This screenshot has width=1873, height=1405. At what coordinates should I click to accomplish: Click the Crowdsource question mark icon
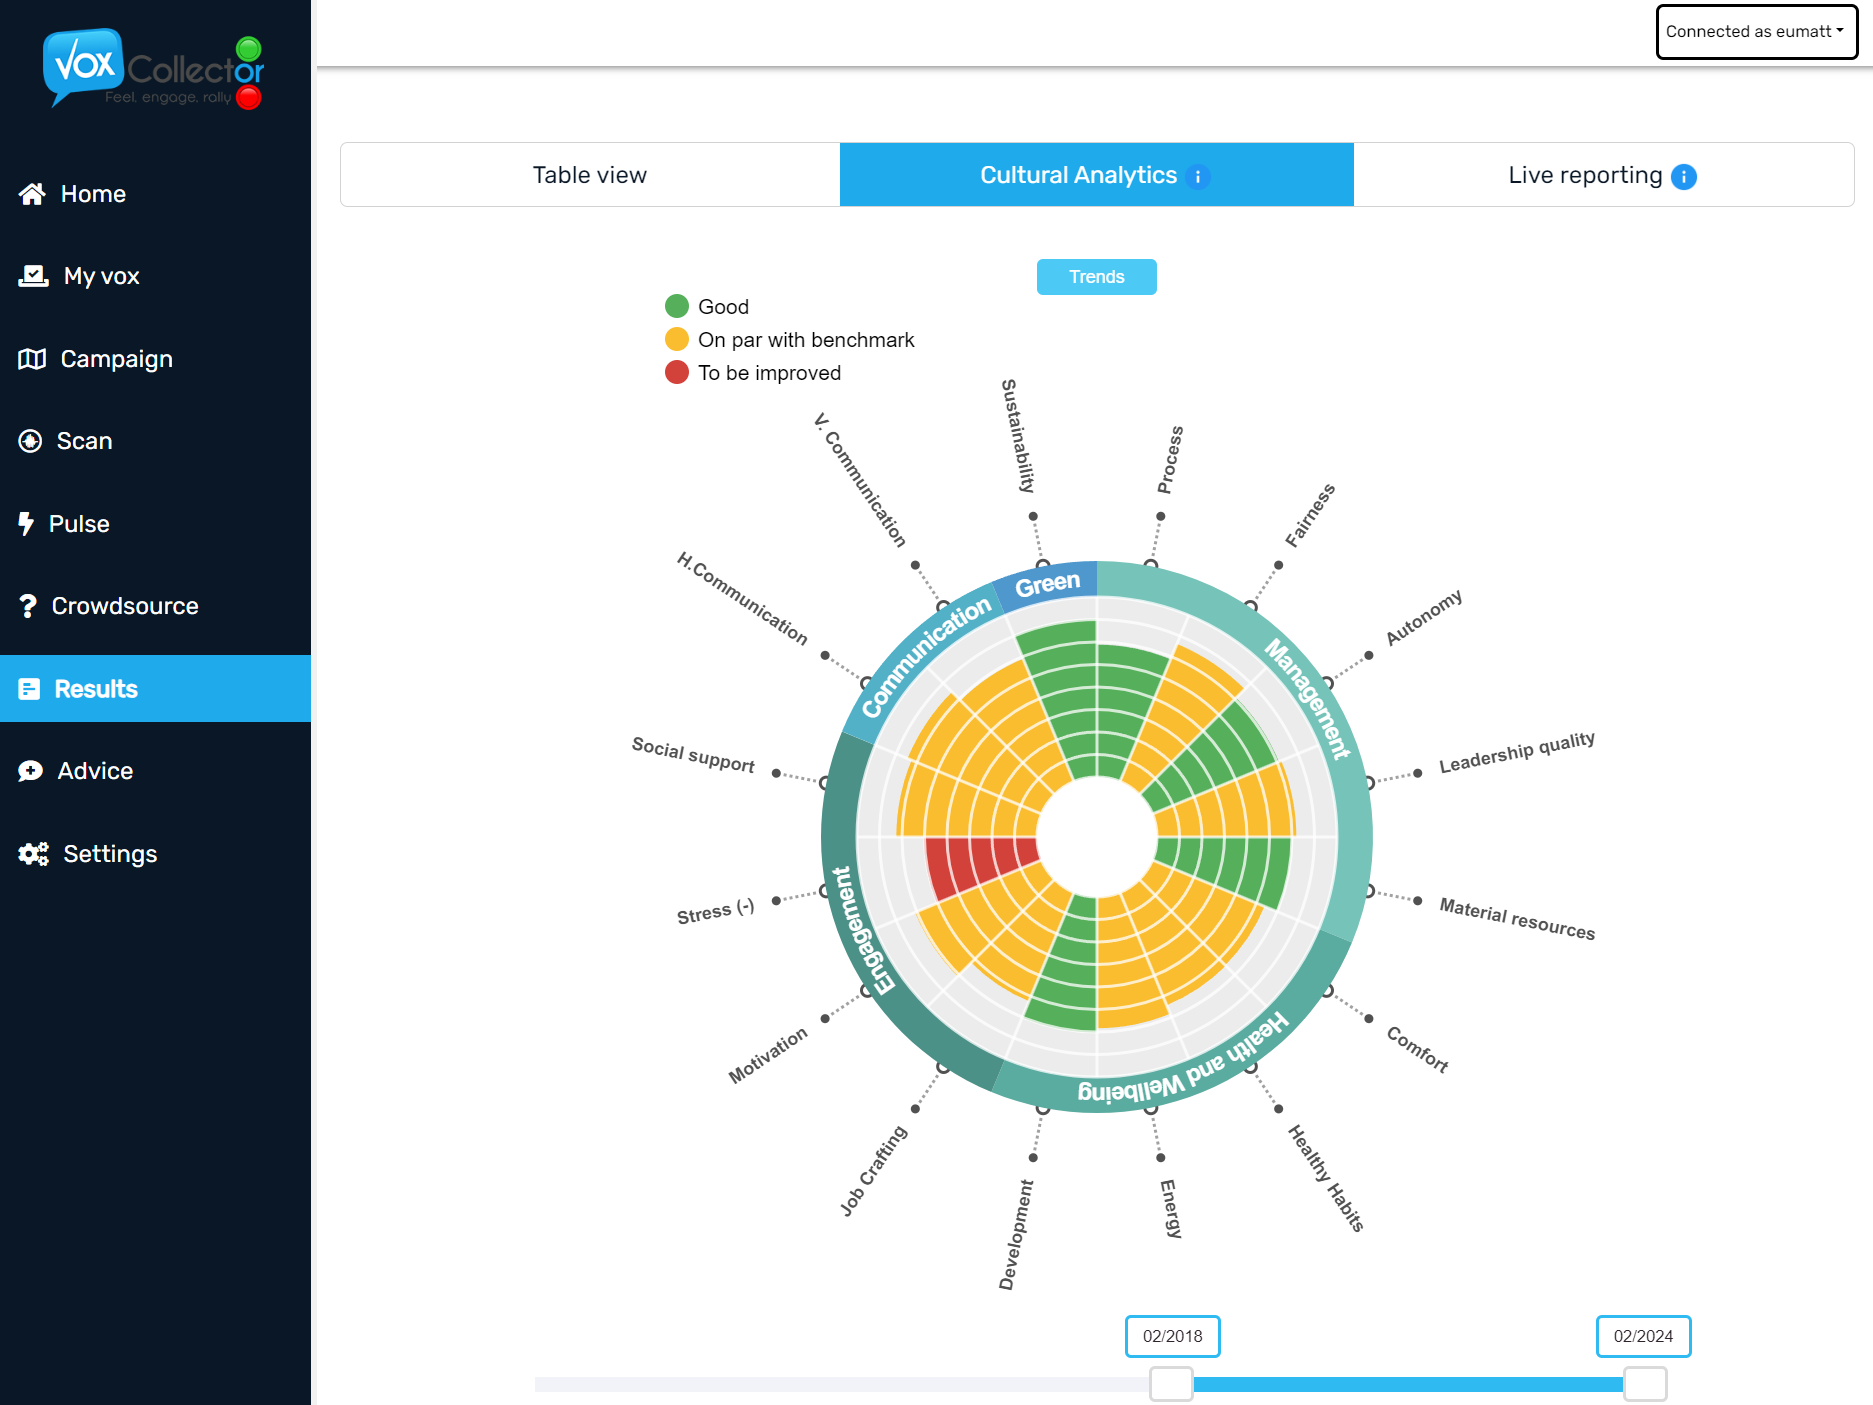click(x=28, y=606)
